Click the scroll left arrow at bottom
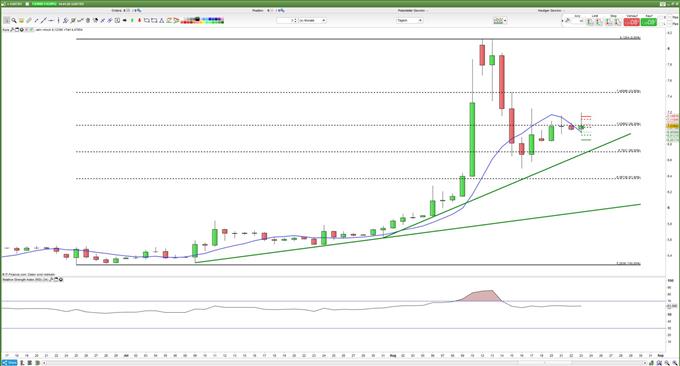The image size is (680, 366). (x=44, y=363)
